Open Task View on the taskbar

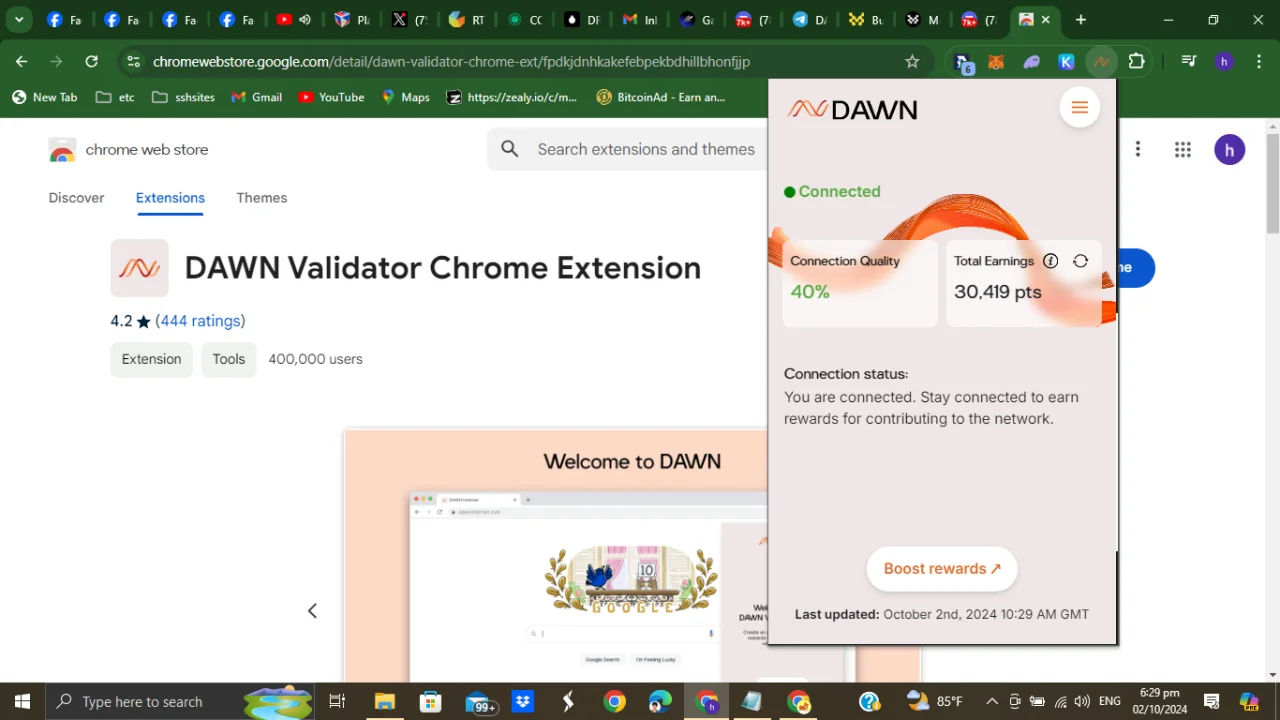click(x=337, y=702)
